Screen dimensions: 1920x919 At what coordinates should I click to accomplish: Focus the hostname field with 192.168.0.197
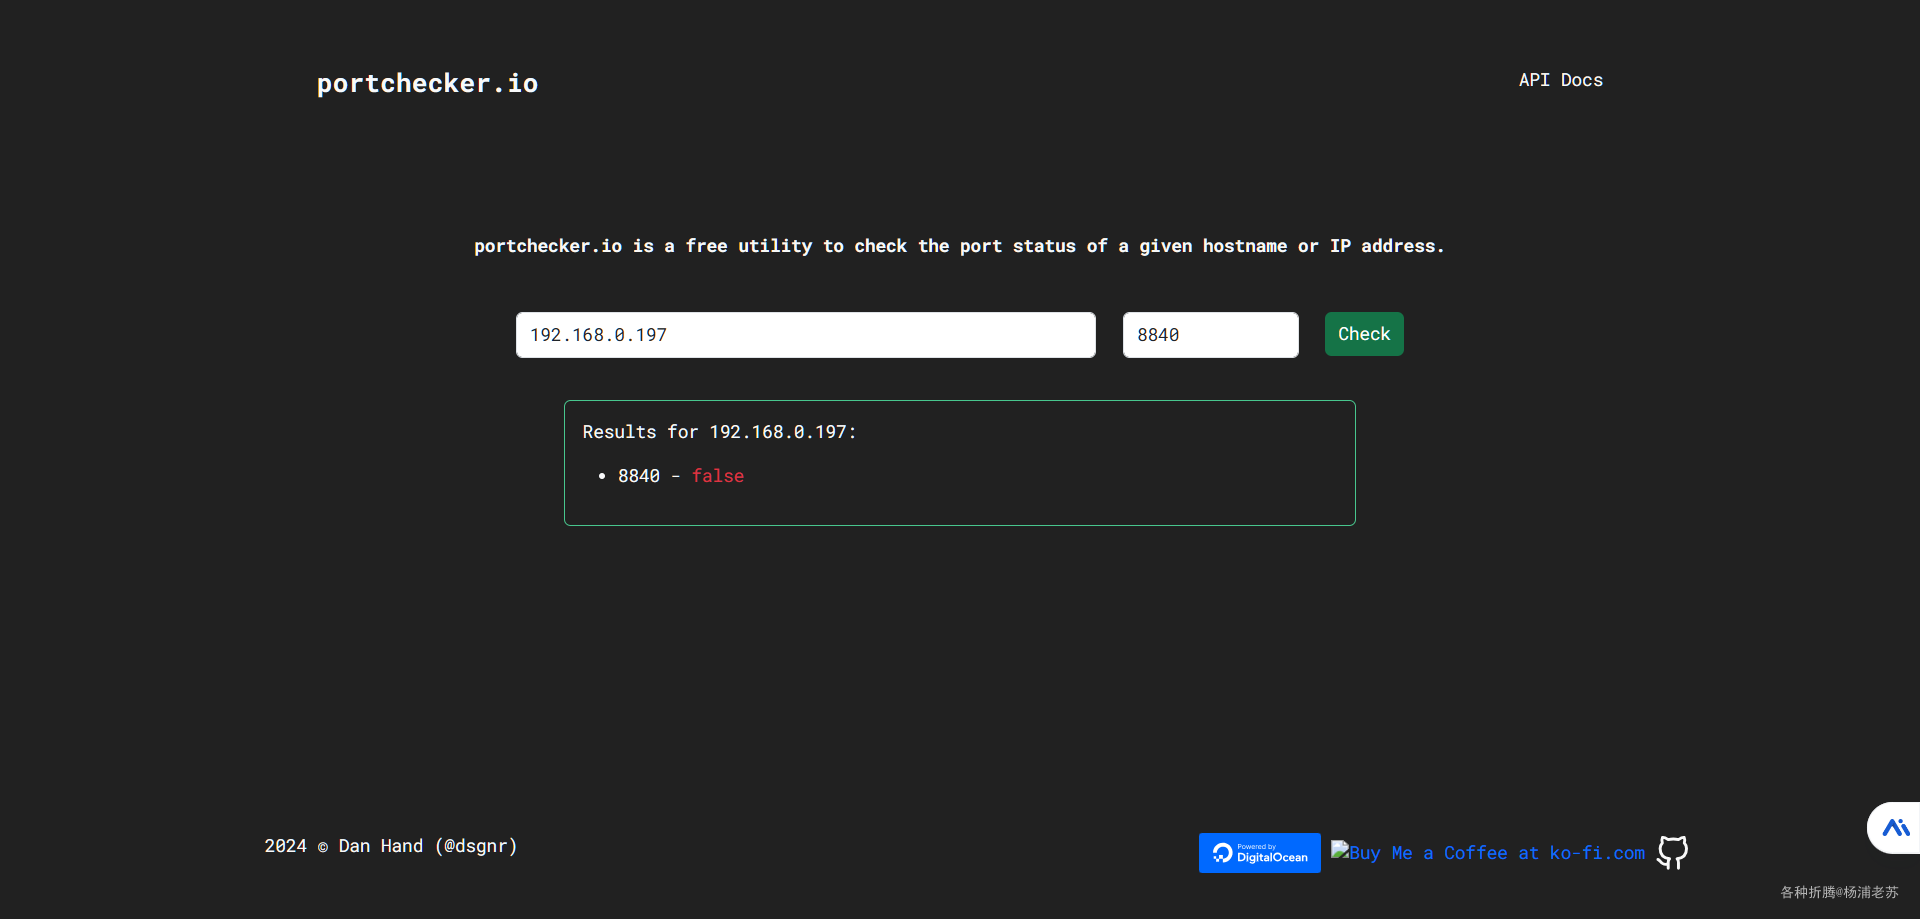[x=806, y=335]
